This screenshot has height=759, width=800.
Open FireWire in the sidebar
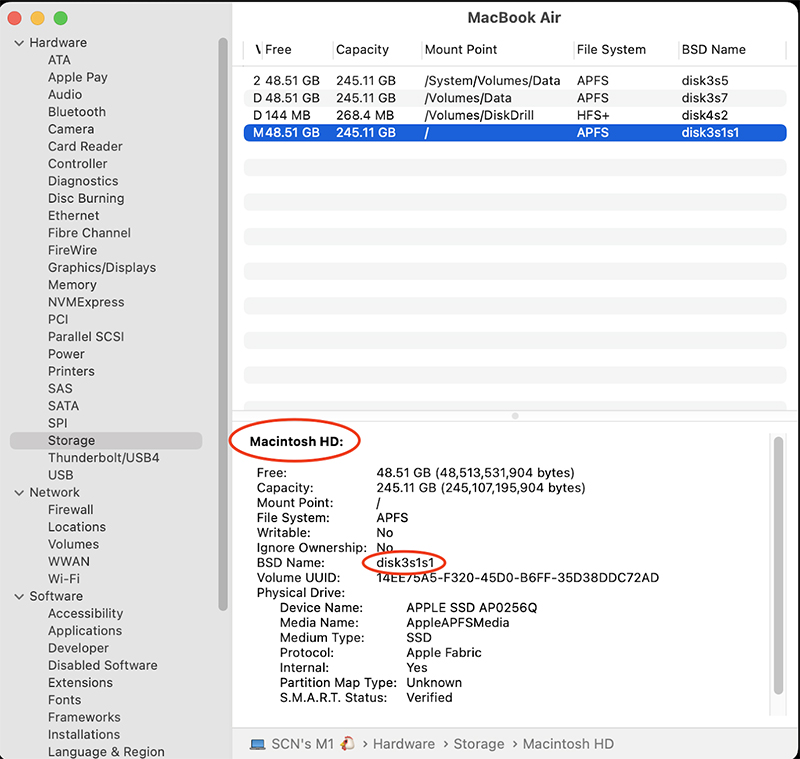(72, 250)
